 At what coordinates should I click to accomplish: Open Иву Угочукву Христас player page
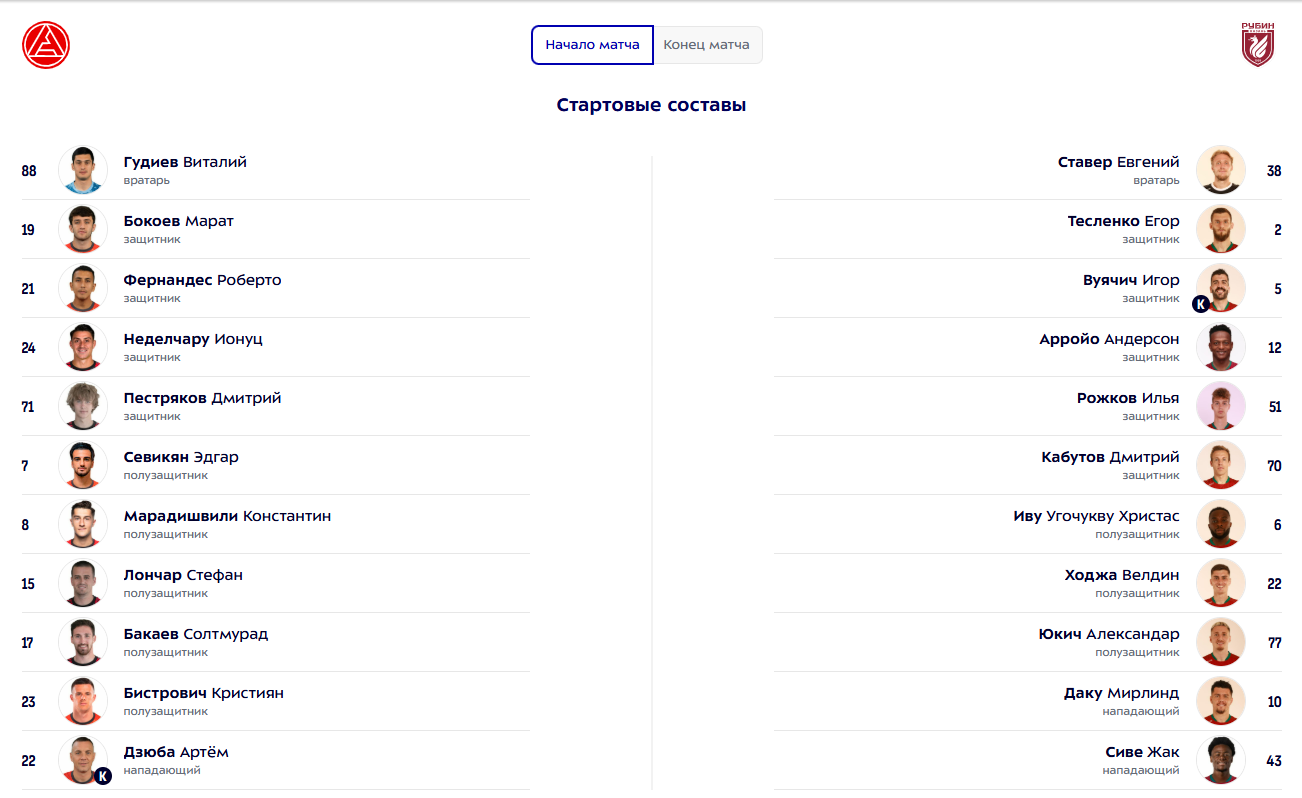coord(1096,516)
